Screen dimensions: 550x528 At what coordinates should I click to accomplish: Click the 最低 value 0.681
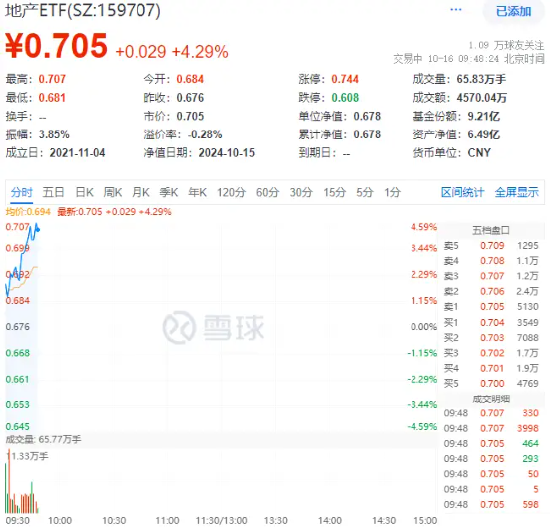pos(52,98)
